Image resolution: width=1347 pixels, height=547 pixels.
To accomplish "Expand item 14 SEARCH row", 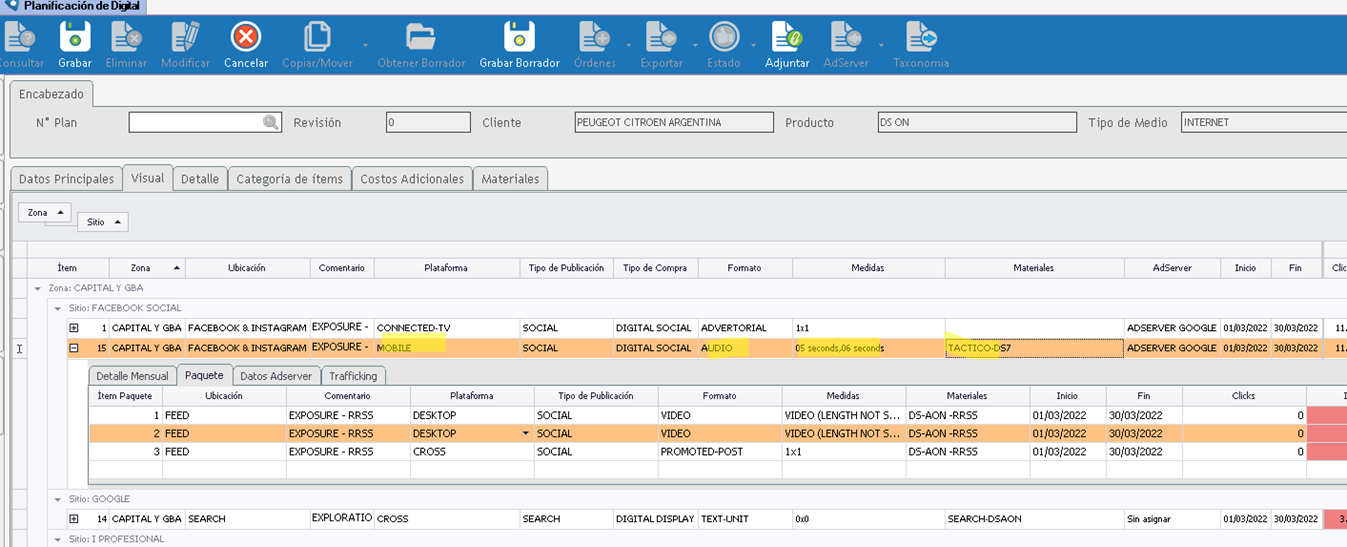I will click(73, 519).
